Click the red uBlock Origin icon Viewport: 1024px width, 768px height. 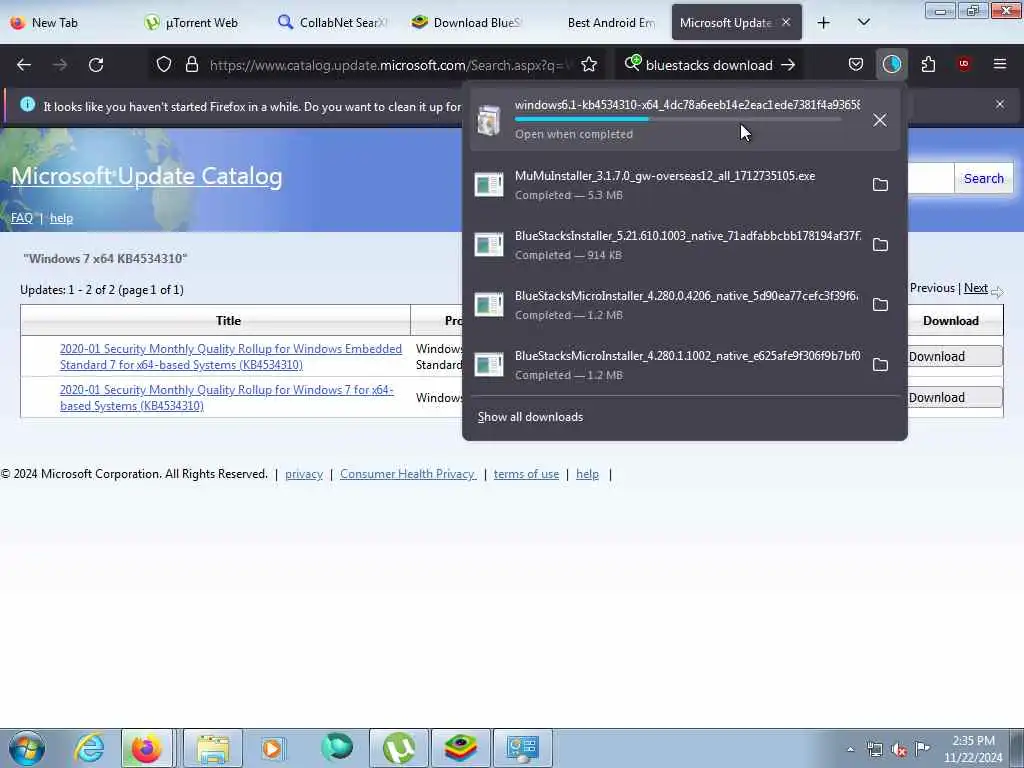964,65
